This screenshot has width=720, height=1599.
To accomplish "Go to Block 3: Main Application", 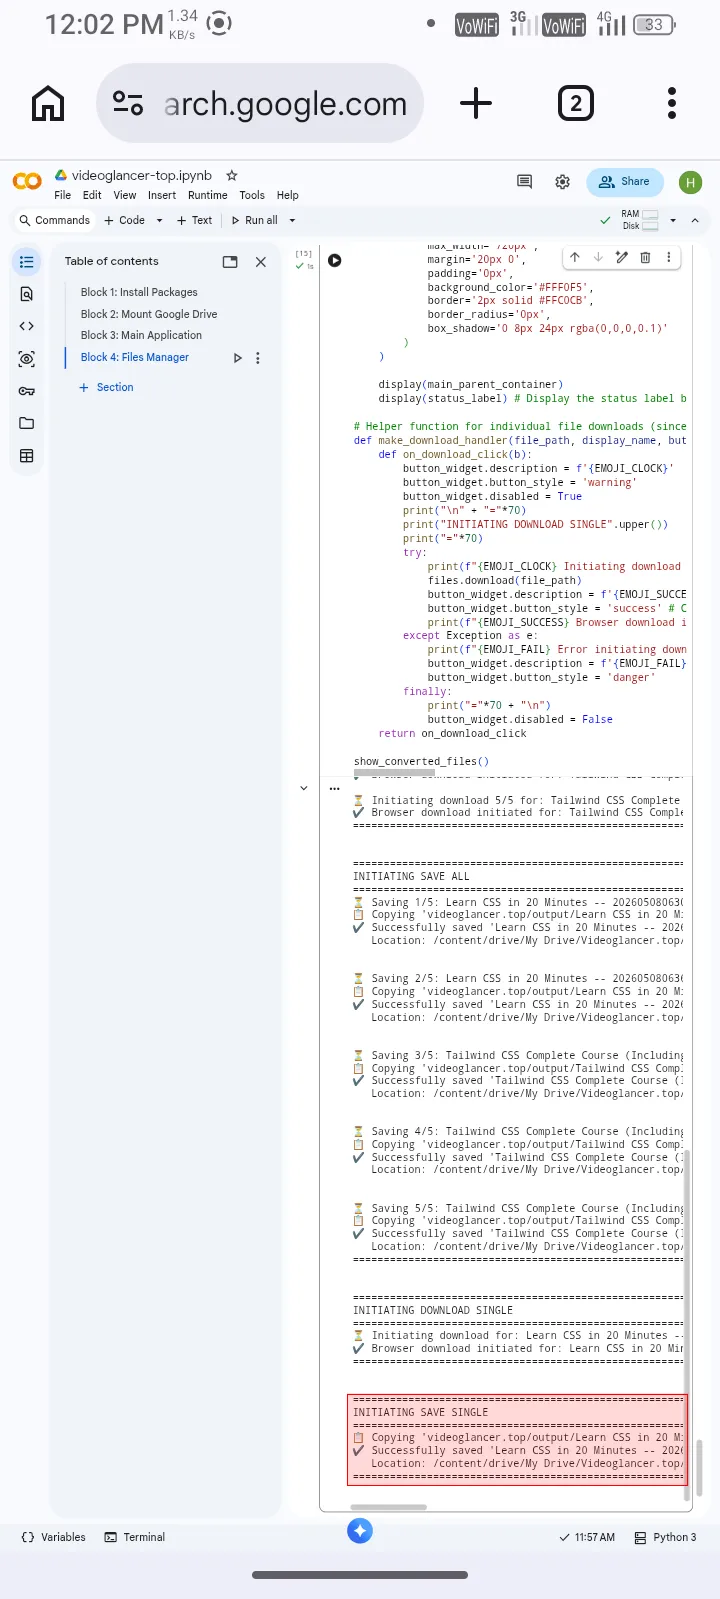I will 141,335.
